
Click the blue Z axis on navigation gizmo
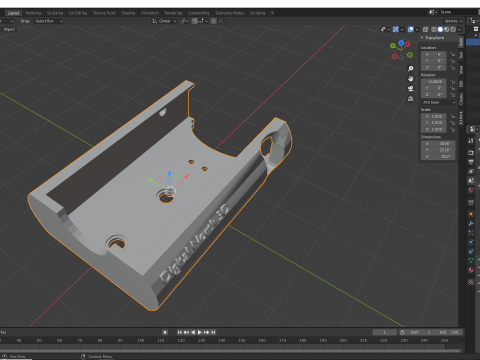point(401,43)
